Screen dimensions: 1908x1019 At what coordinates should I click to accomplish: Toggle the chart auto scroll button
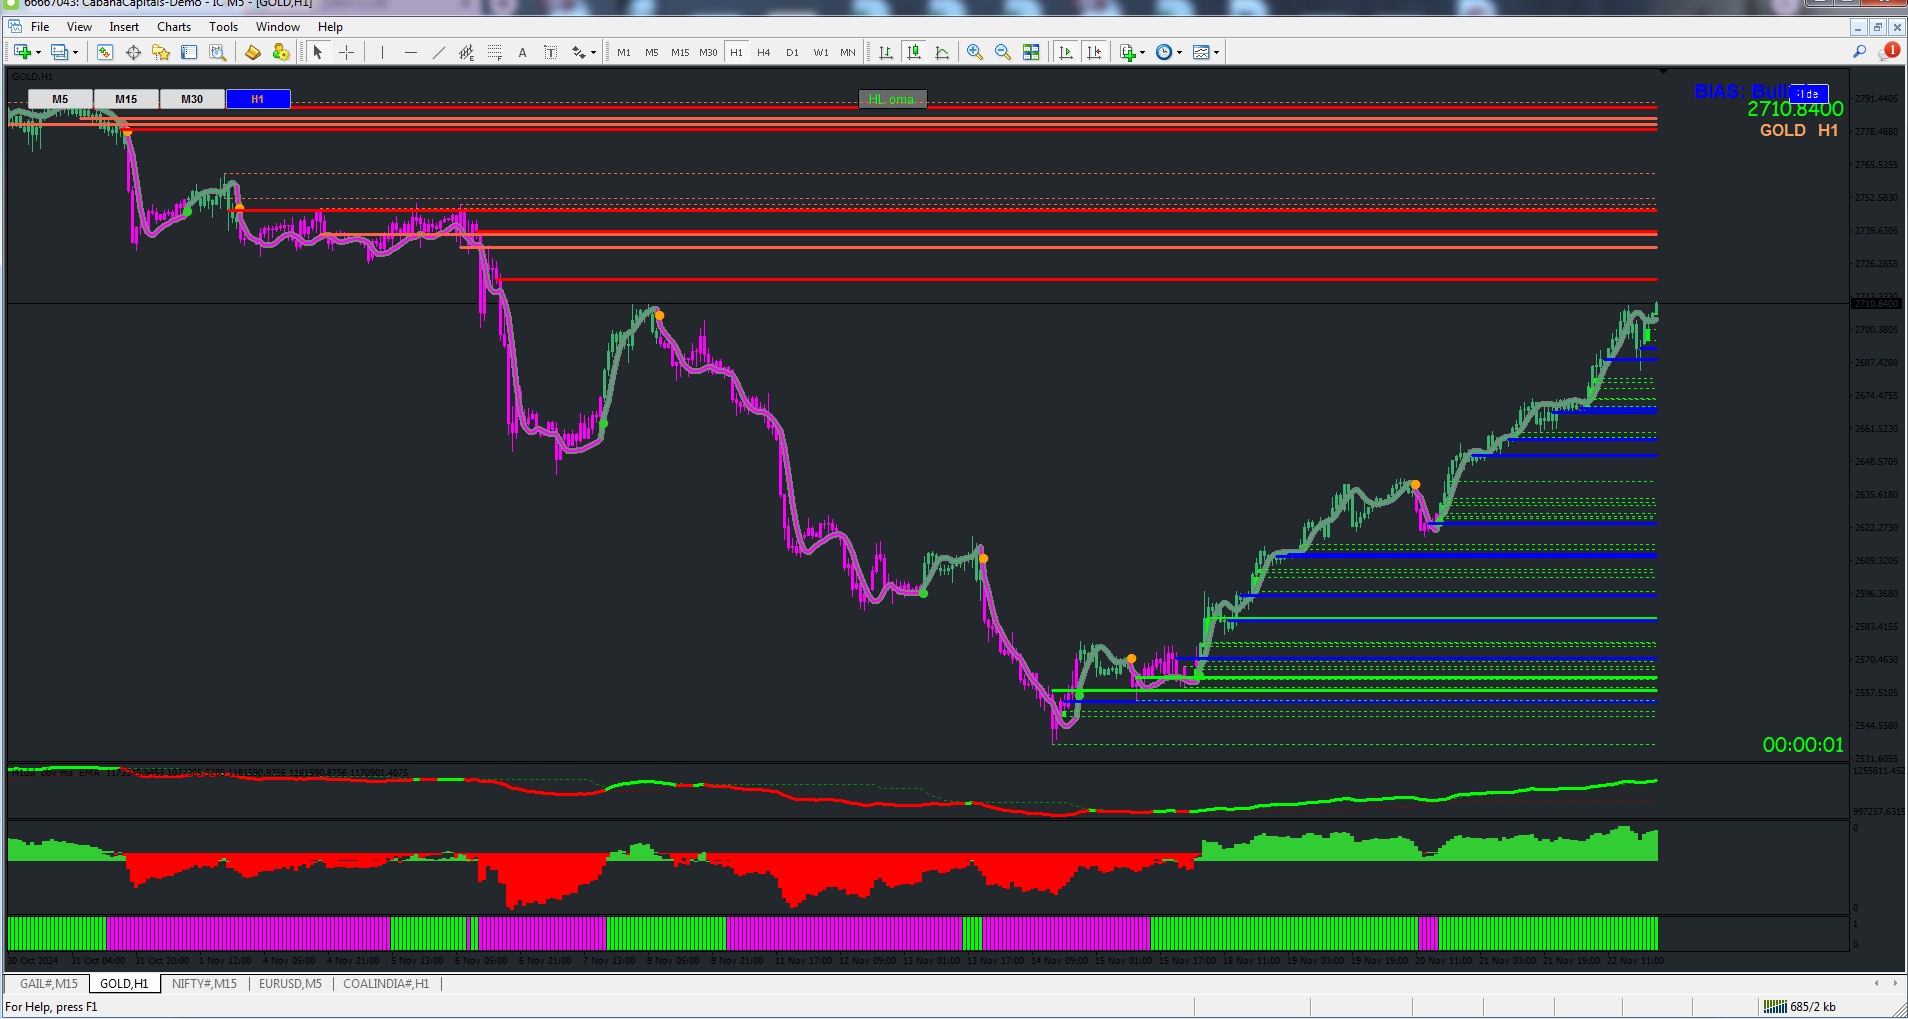point(1066,52)
